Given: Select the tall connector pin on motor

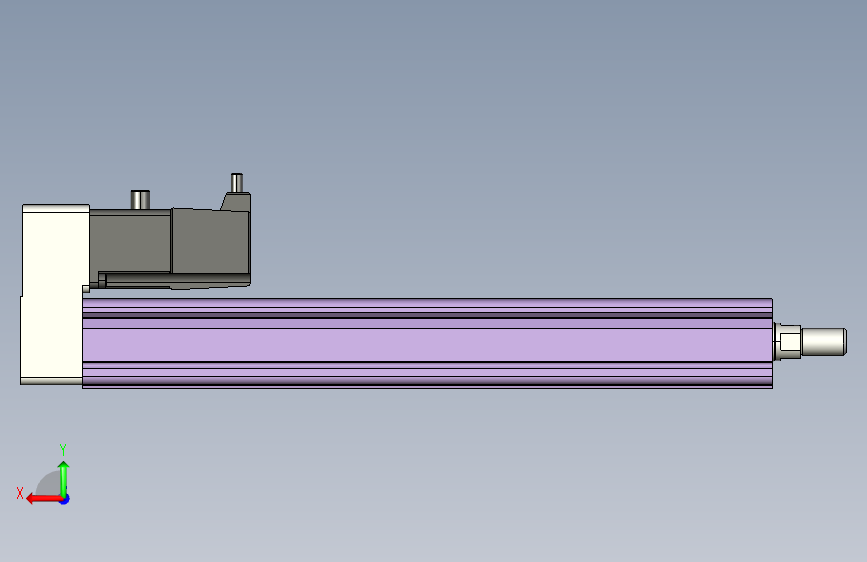Looking at the screenshot, I should click(x=237, y=183).
